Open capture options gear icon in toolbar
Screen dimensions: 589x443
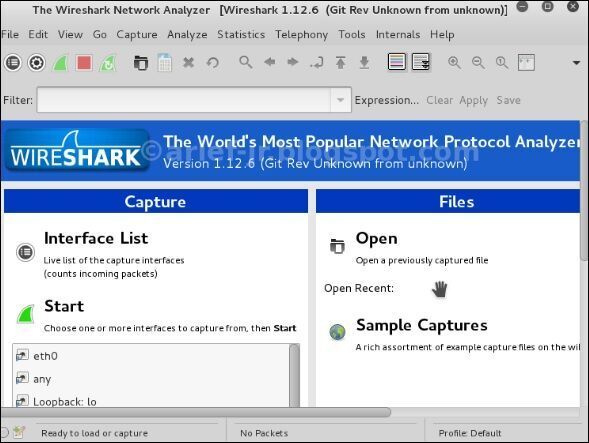coord(36,62)
